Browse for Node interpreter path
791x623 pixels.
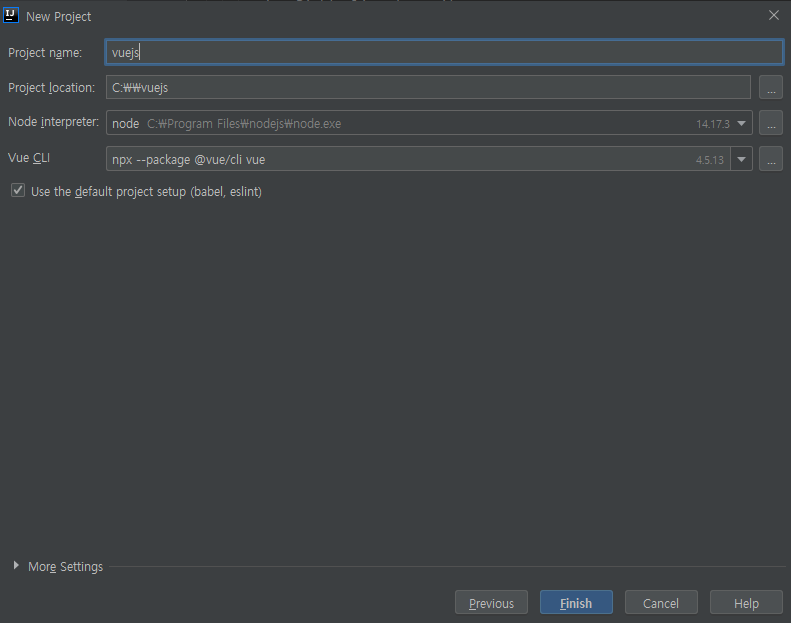tap(770, 123)
